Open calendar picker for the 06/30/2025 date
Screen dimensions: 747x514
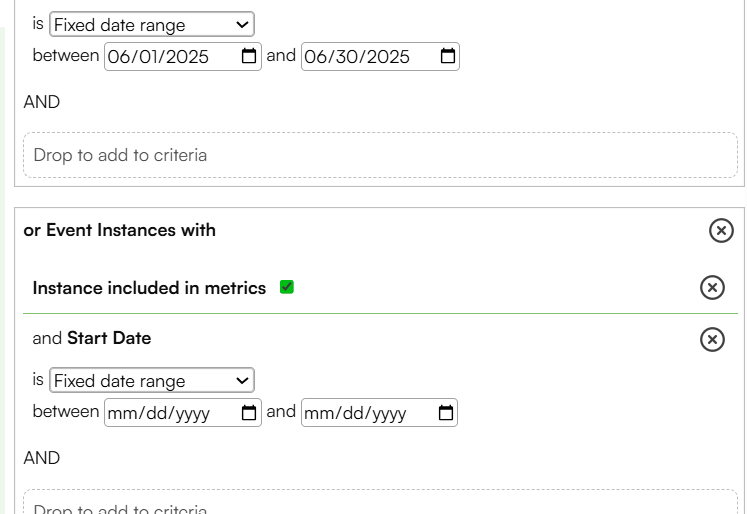tap(447, 56)
